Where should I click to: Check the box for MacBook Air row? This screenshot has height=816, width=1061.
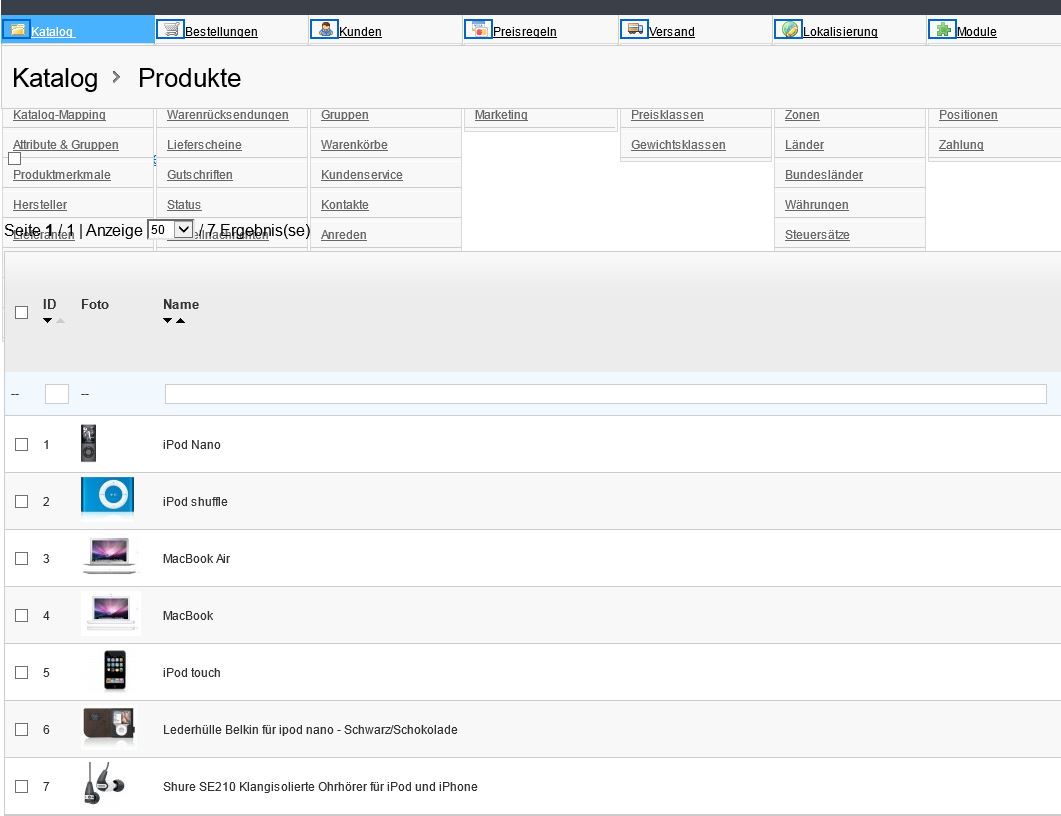pos(22,558)
